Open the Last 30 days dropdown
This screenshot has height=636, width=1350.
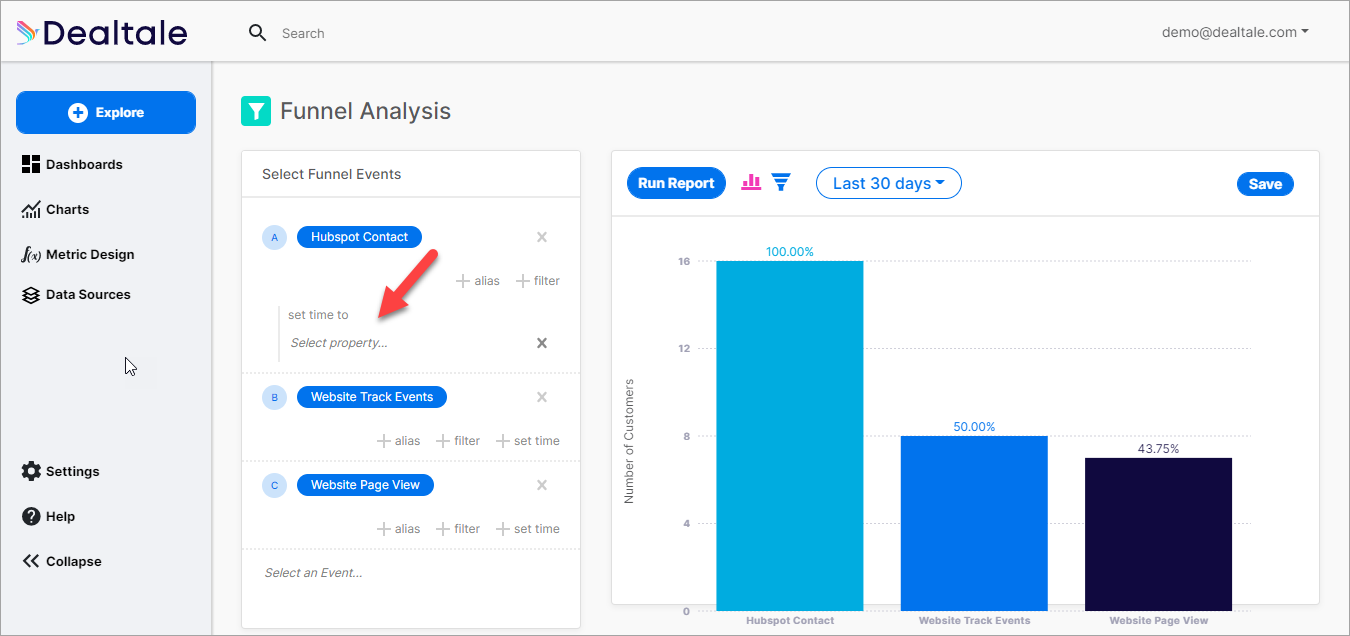click(x=889, y=183)
